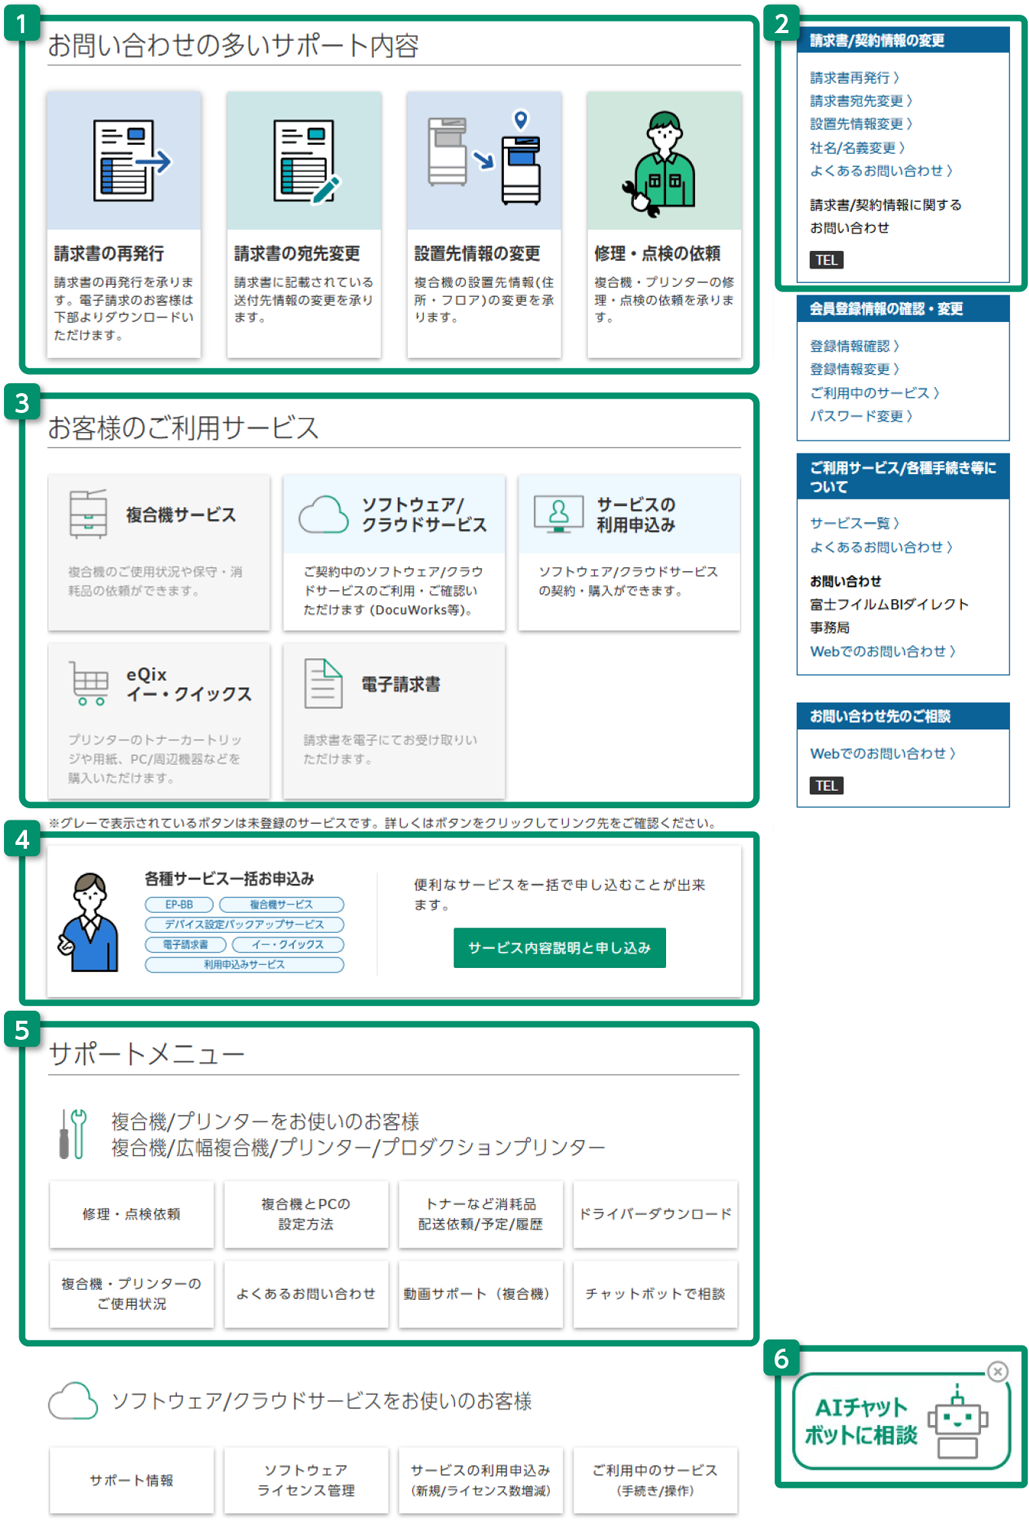Click the サービスの利用申込み monitor icon
The width and height of the screenshot is (1029, 1520).
558,513
